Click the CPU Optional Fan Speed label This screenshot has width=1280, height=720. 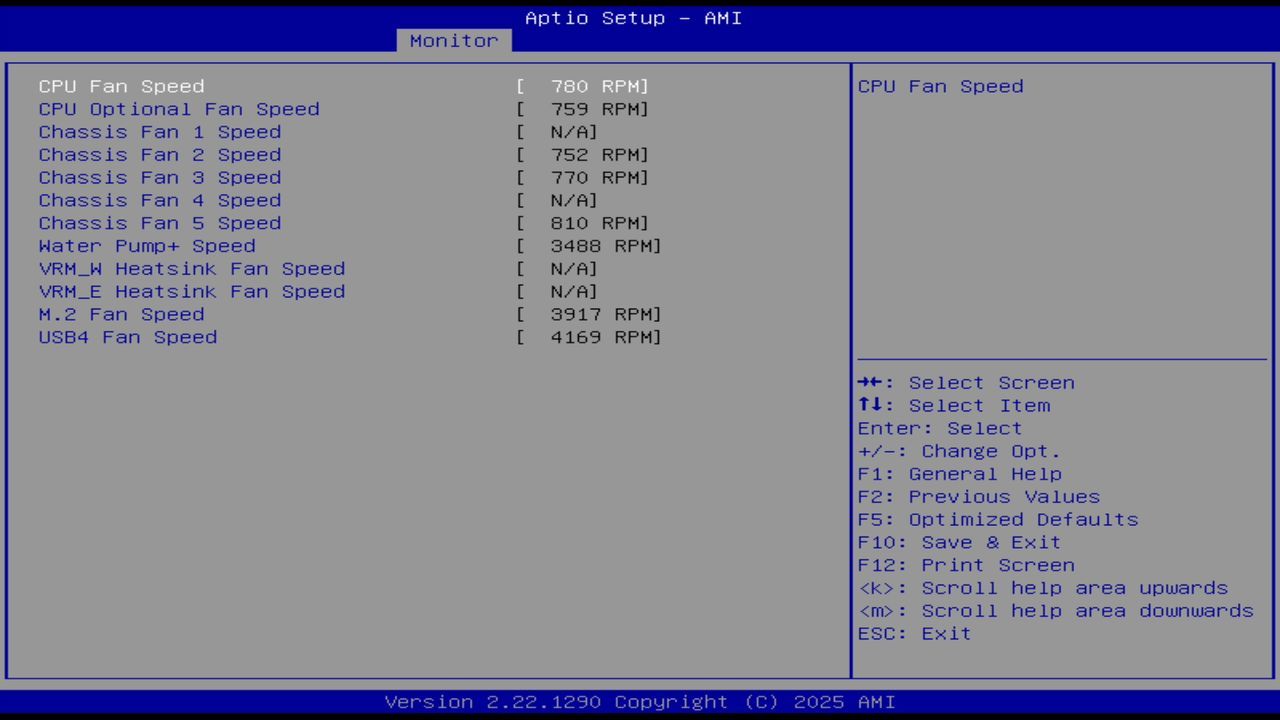click(179, 109)
